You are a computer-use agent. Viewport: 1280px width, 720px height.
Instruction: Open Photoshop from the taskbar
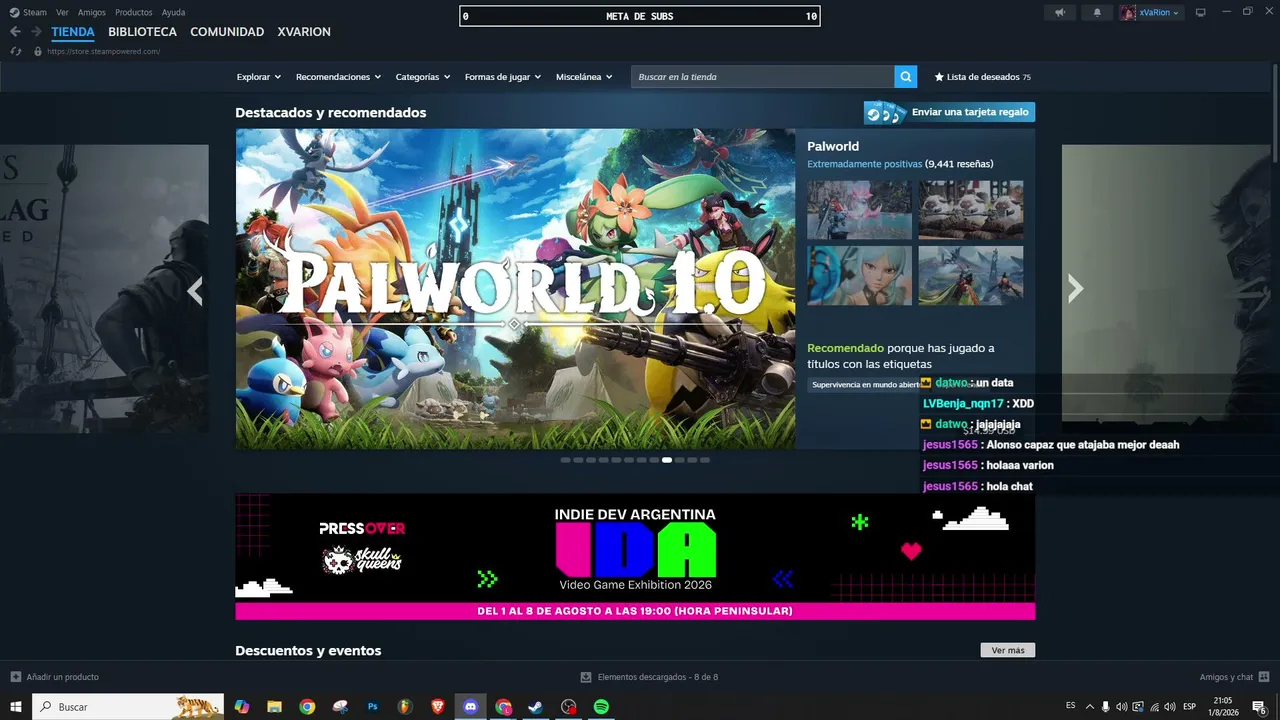[373, 707]
